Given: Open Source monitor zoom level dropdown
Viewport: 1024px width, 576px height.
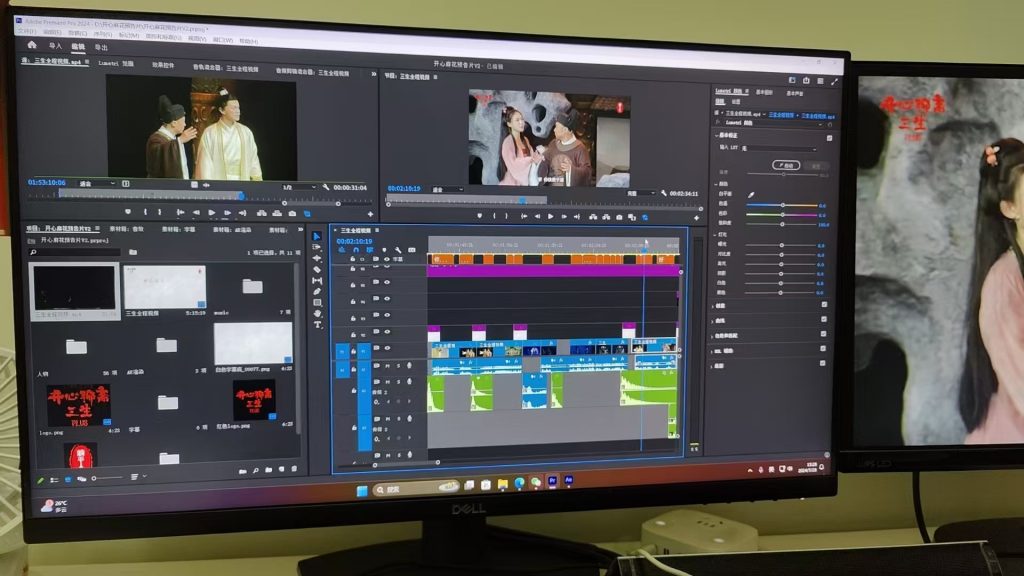Looking at the screenshot, I should pos(97,184).
